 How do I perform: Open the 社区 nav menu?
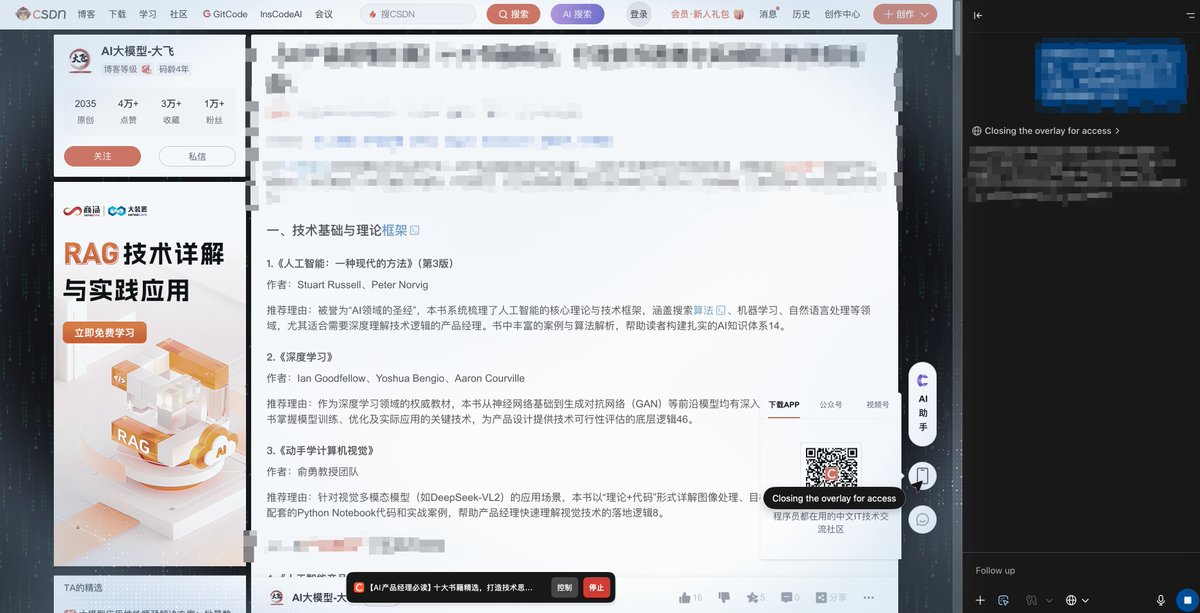pos(178,14)
